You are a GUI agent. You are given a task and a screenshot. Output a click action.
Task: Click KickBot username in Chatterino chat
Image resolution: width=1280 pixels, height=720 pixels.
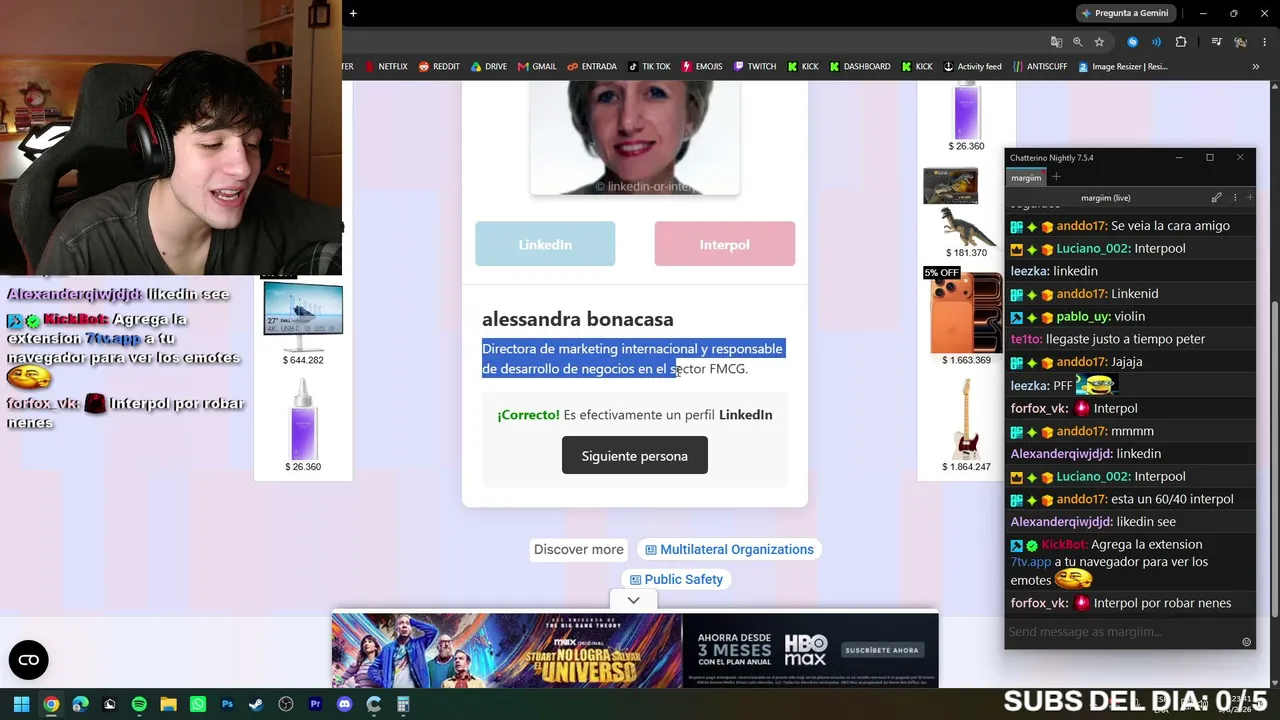pos(1065,544)
